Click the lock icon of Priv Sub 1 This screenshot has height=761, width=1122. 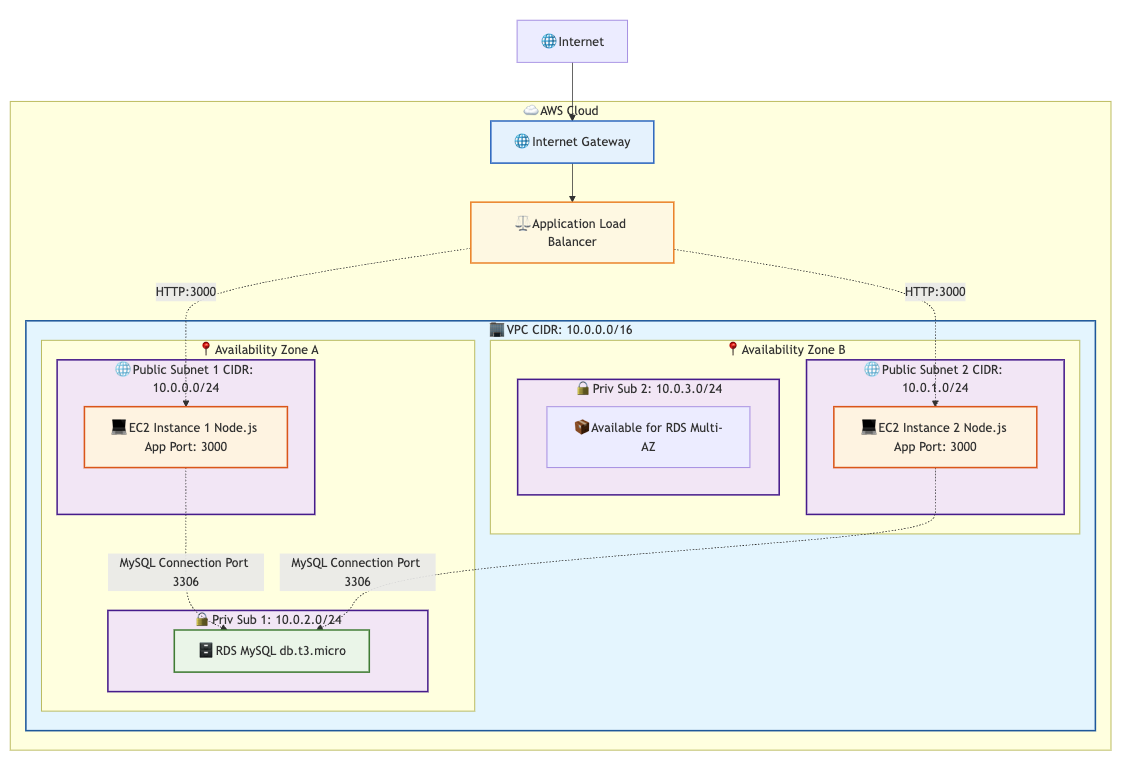coord(202,619)
